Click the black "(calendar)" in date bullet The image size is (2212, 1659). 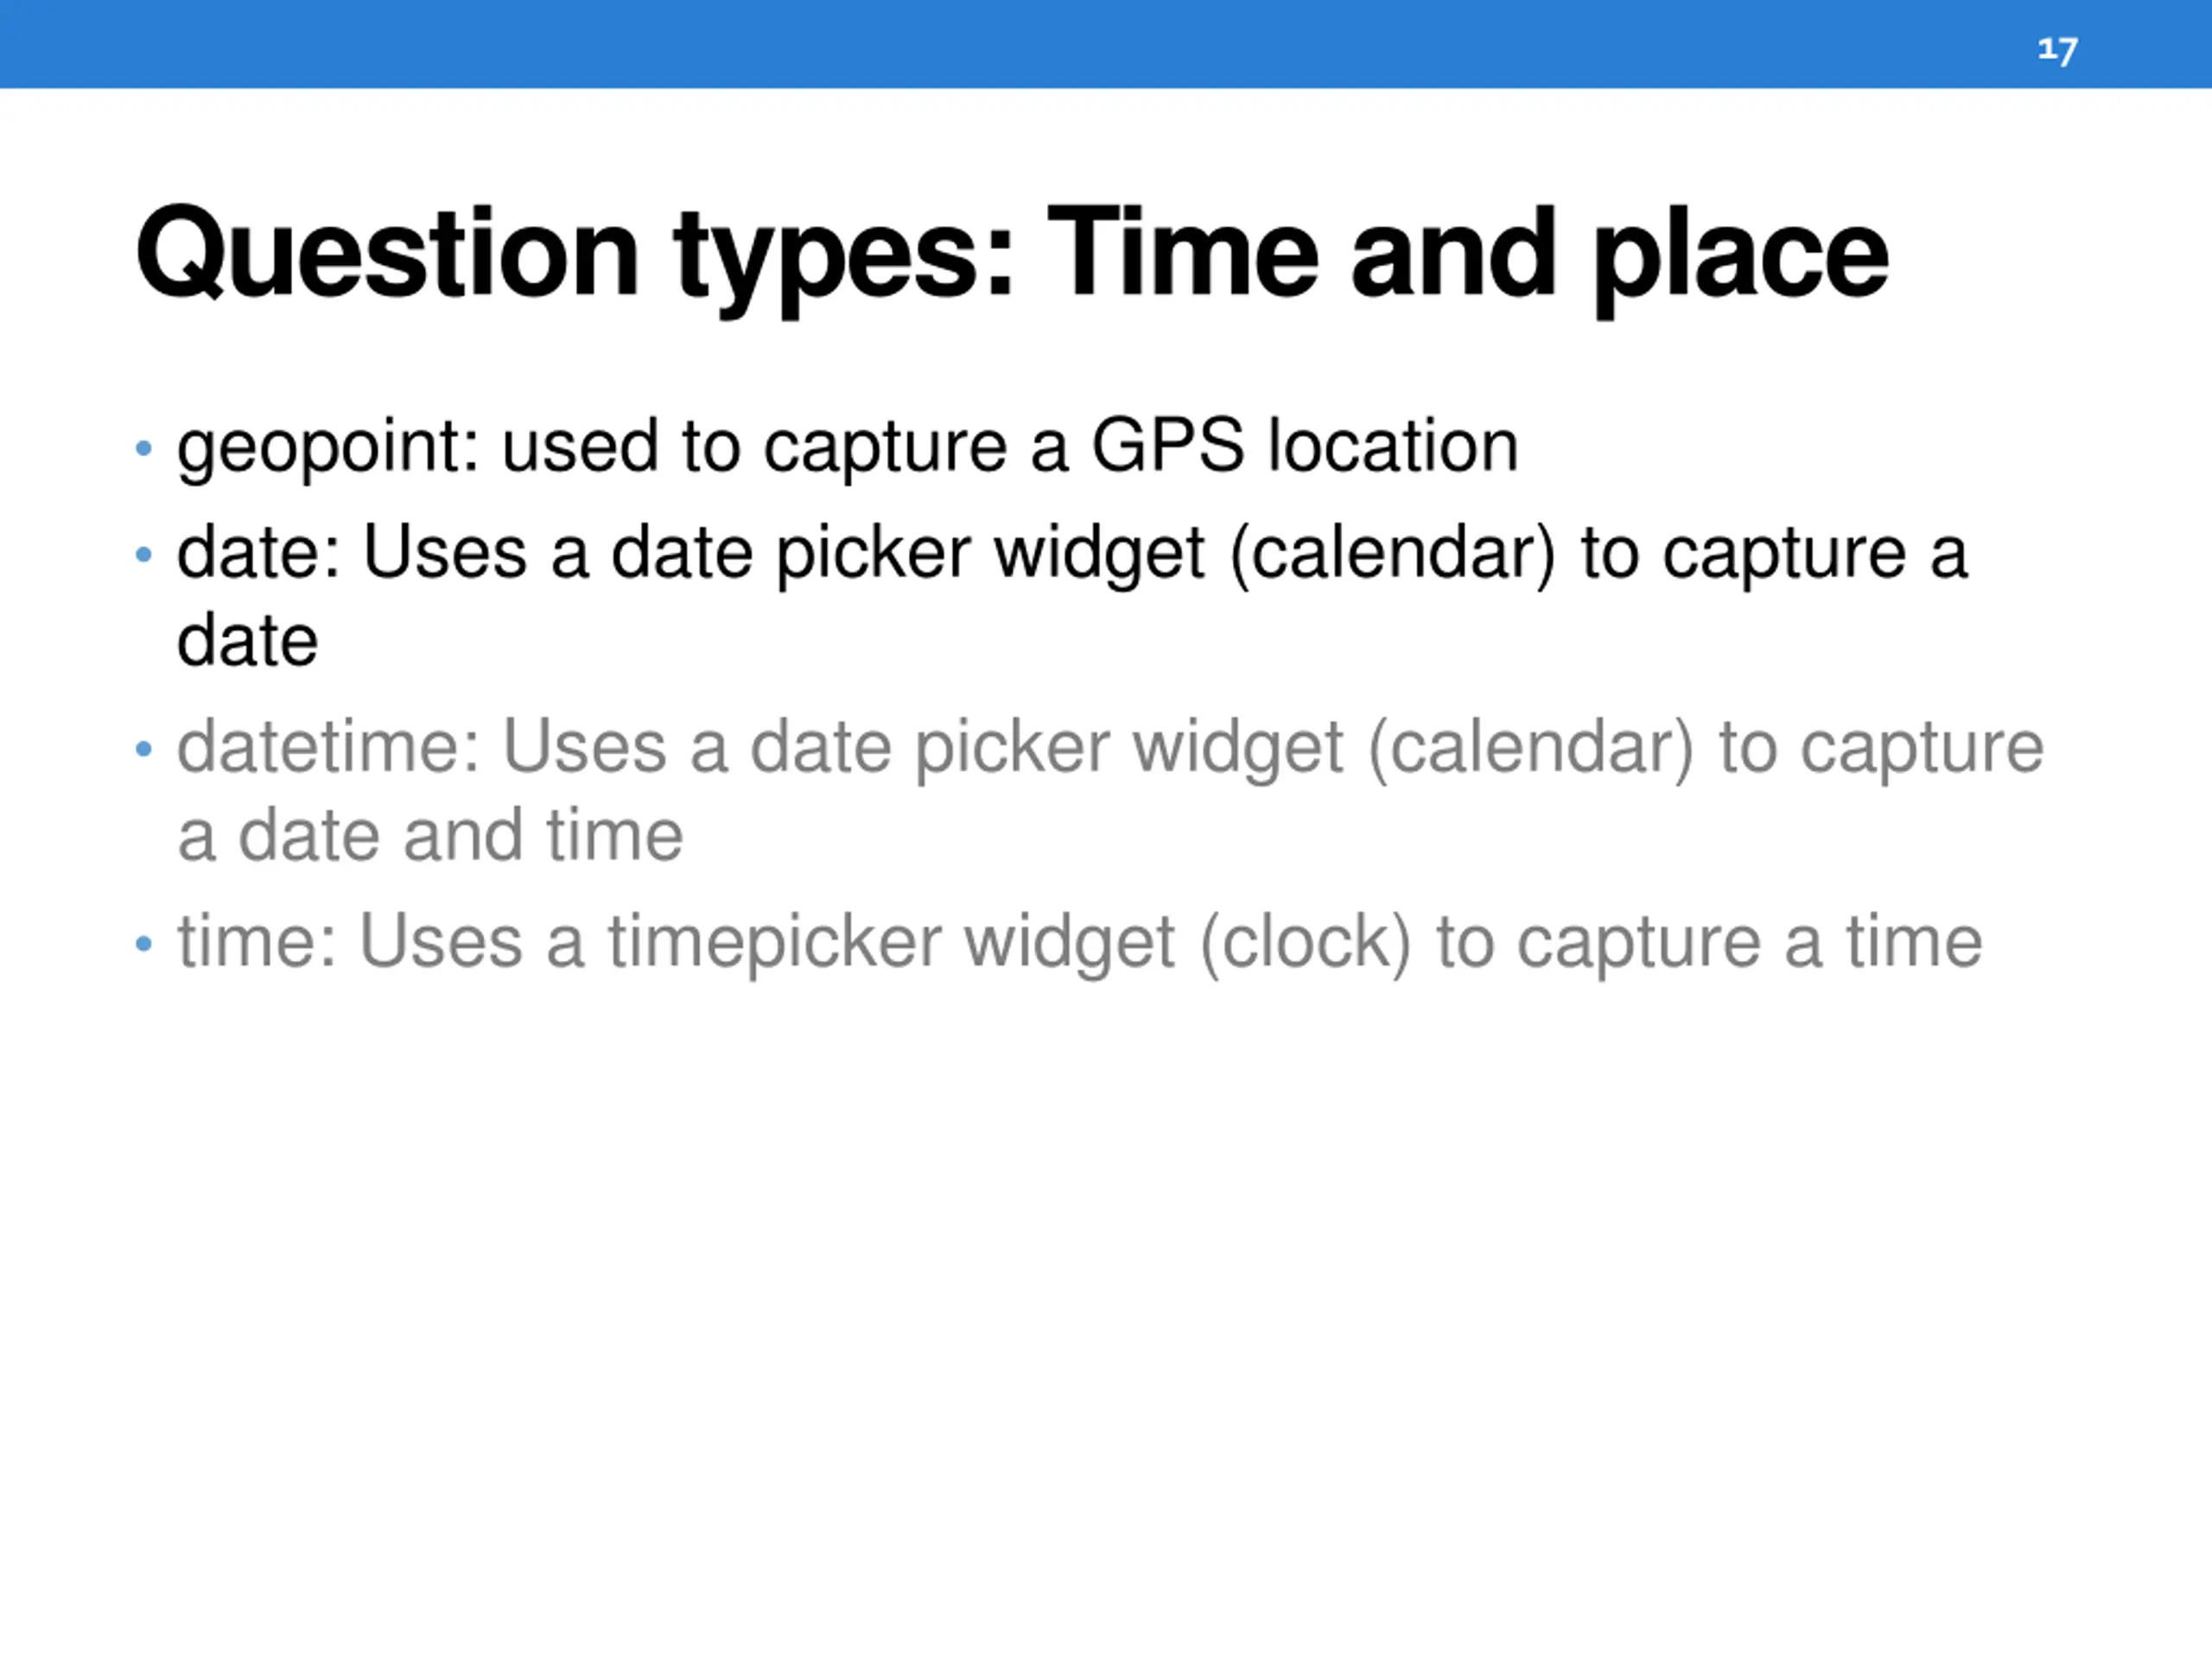1393,553
